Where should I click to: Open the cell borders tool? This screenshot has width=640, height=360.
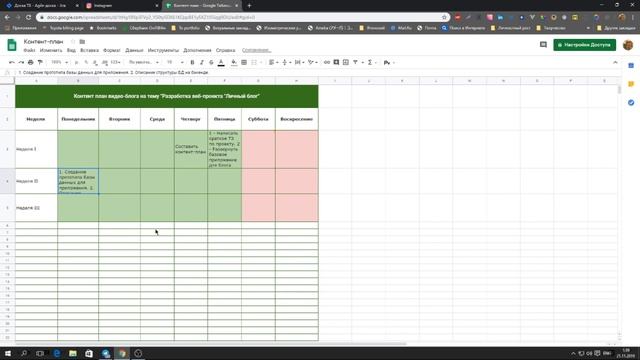tap(244, 62)
